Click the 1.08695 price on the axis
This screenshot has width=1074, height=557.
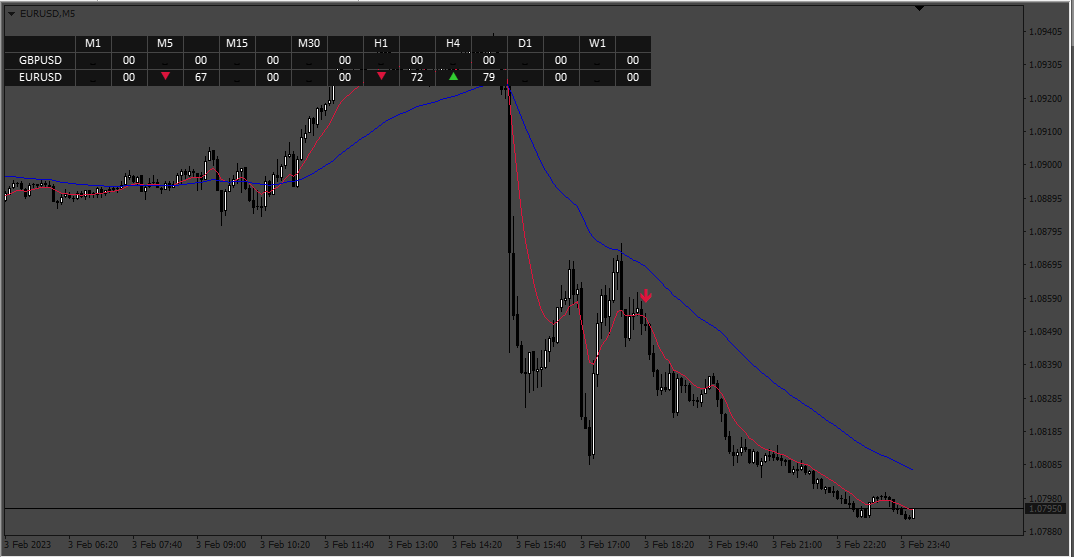tap(1045, 265)
